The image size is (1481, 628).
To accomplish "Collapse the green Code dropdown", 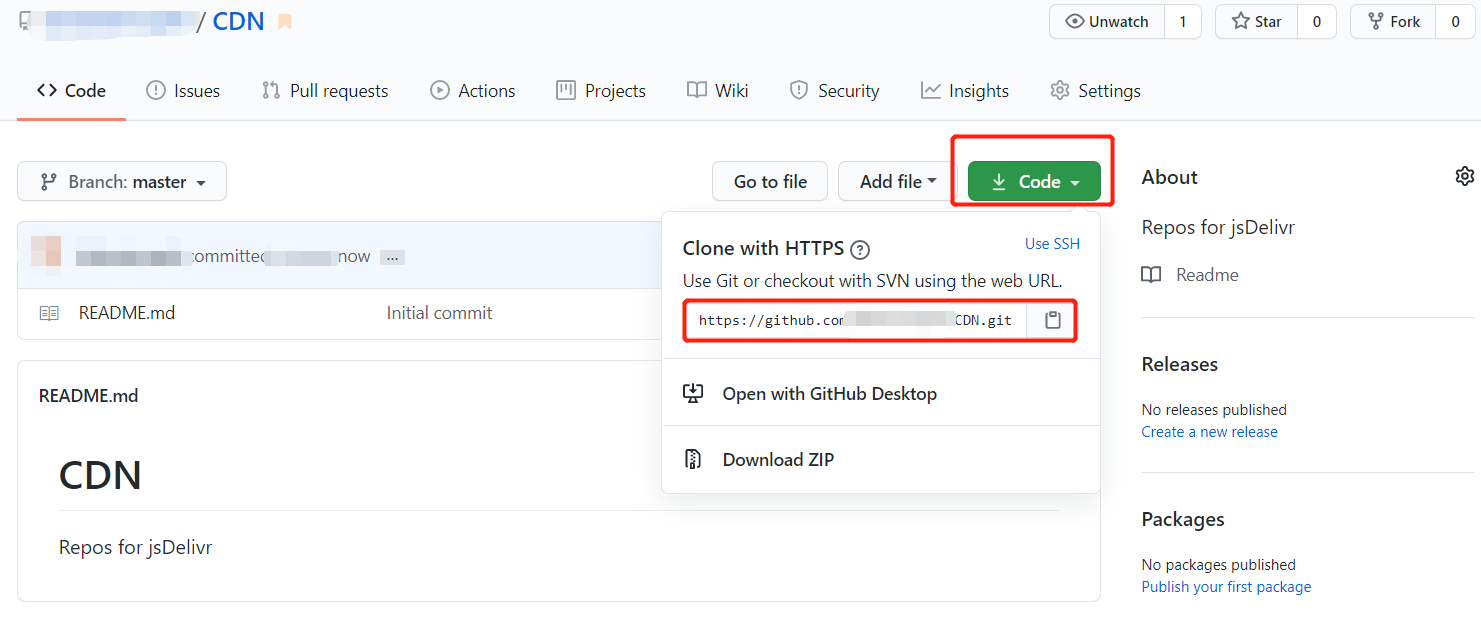I will 1034,182.
